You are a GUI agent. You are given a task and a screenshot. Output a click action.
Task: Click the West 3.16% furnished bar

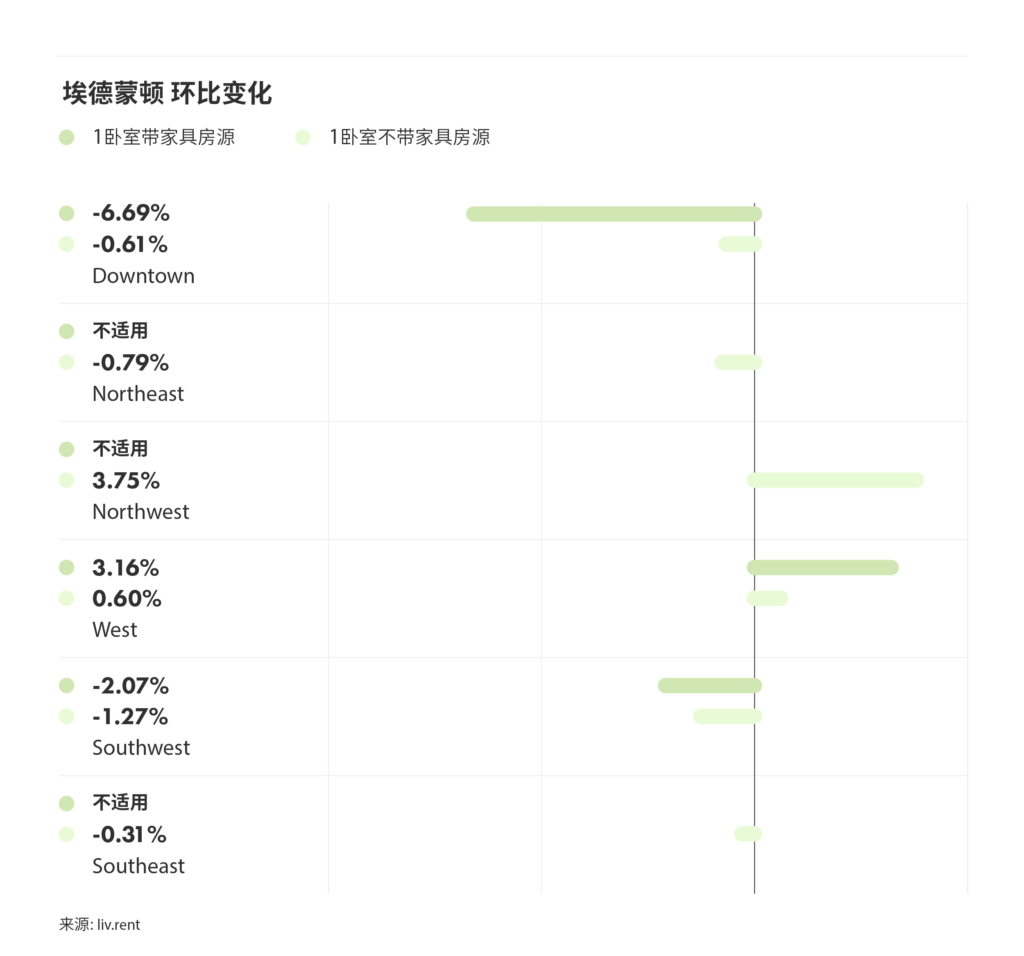822,568
